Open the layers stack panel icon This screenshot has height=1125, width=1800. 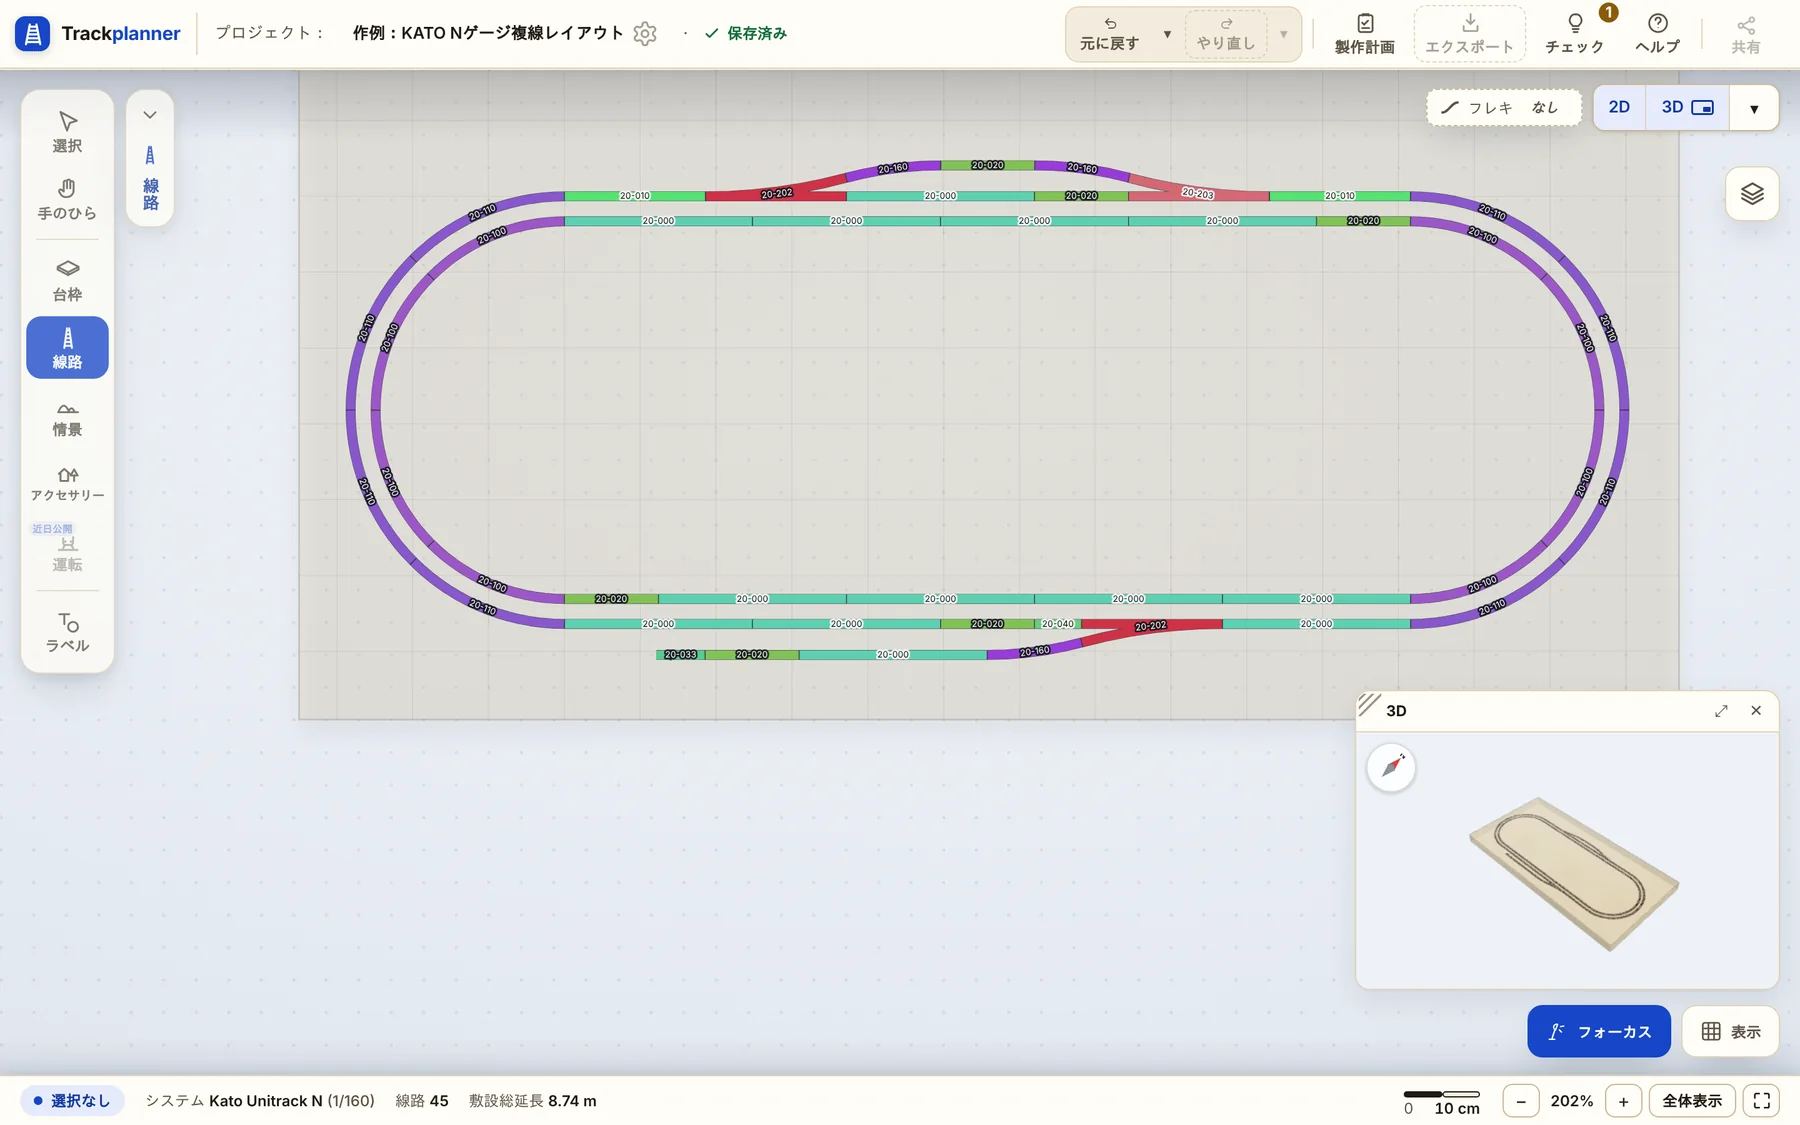1752,194
